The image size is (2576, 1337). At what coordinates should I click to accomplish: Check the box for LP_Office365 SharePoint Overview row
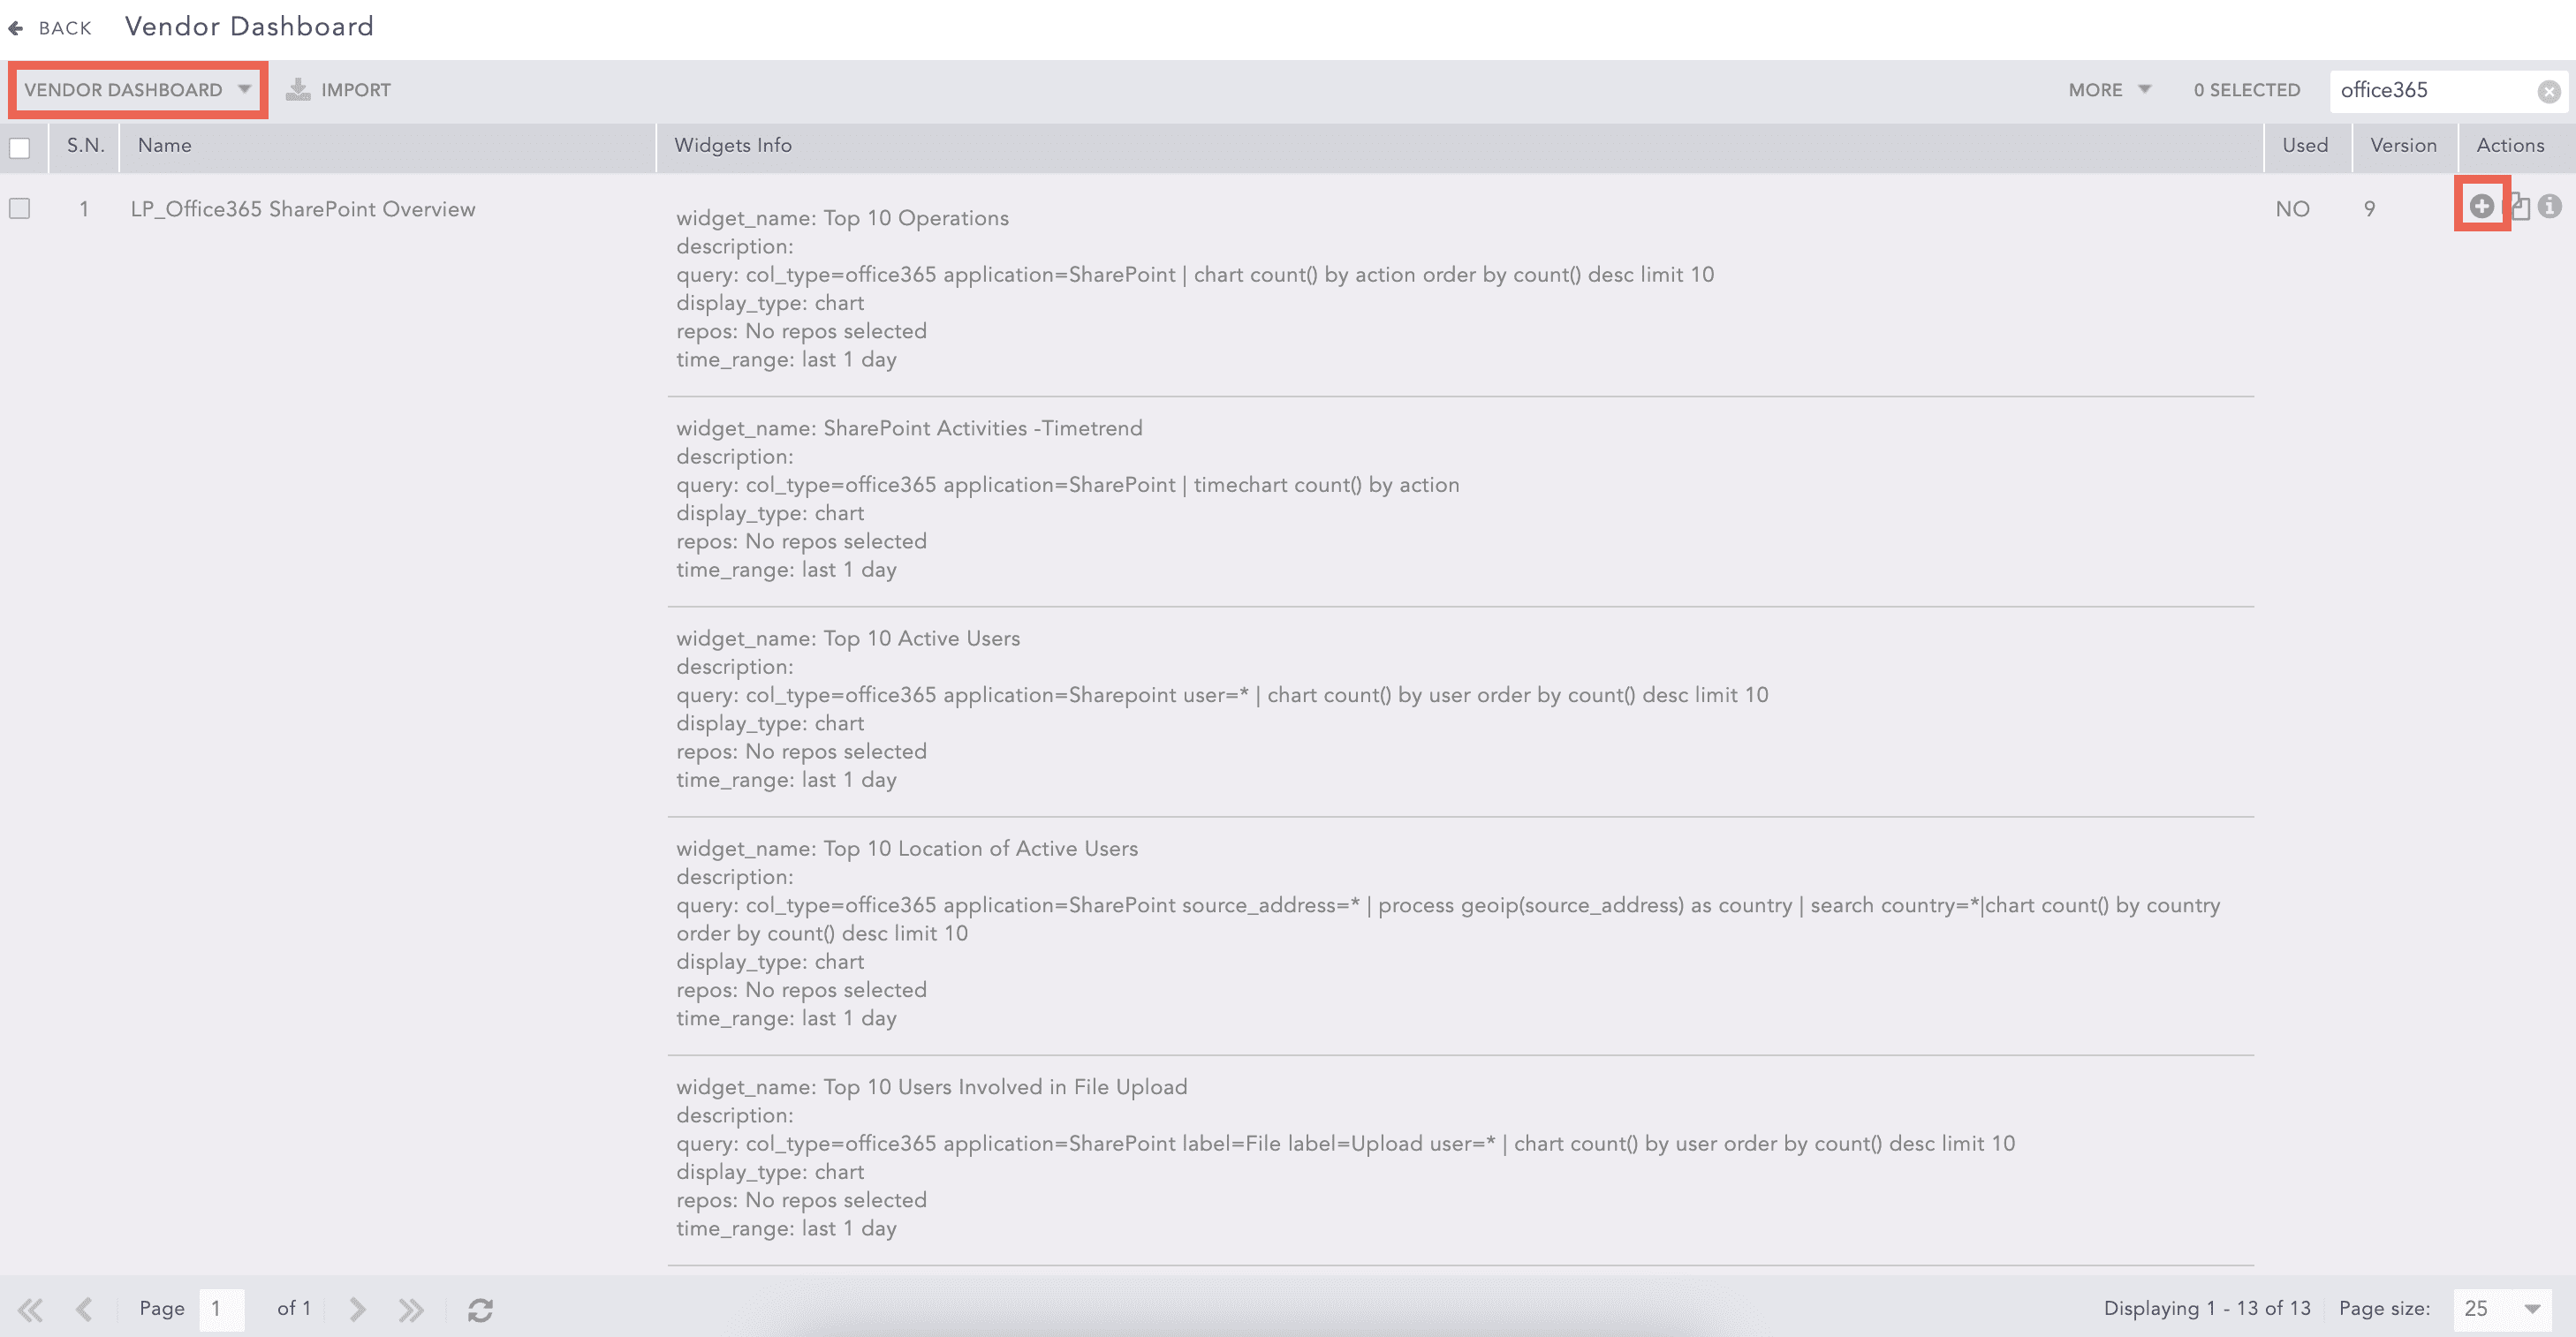point(20,208)
